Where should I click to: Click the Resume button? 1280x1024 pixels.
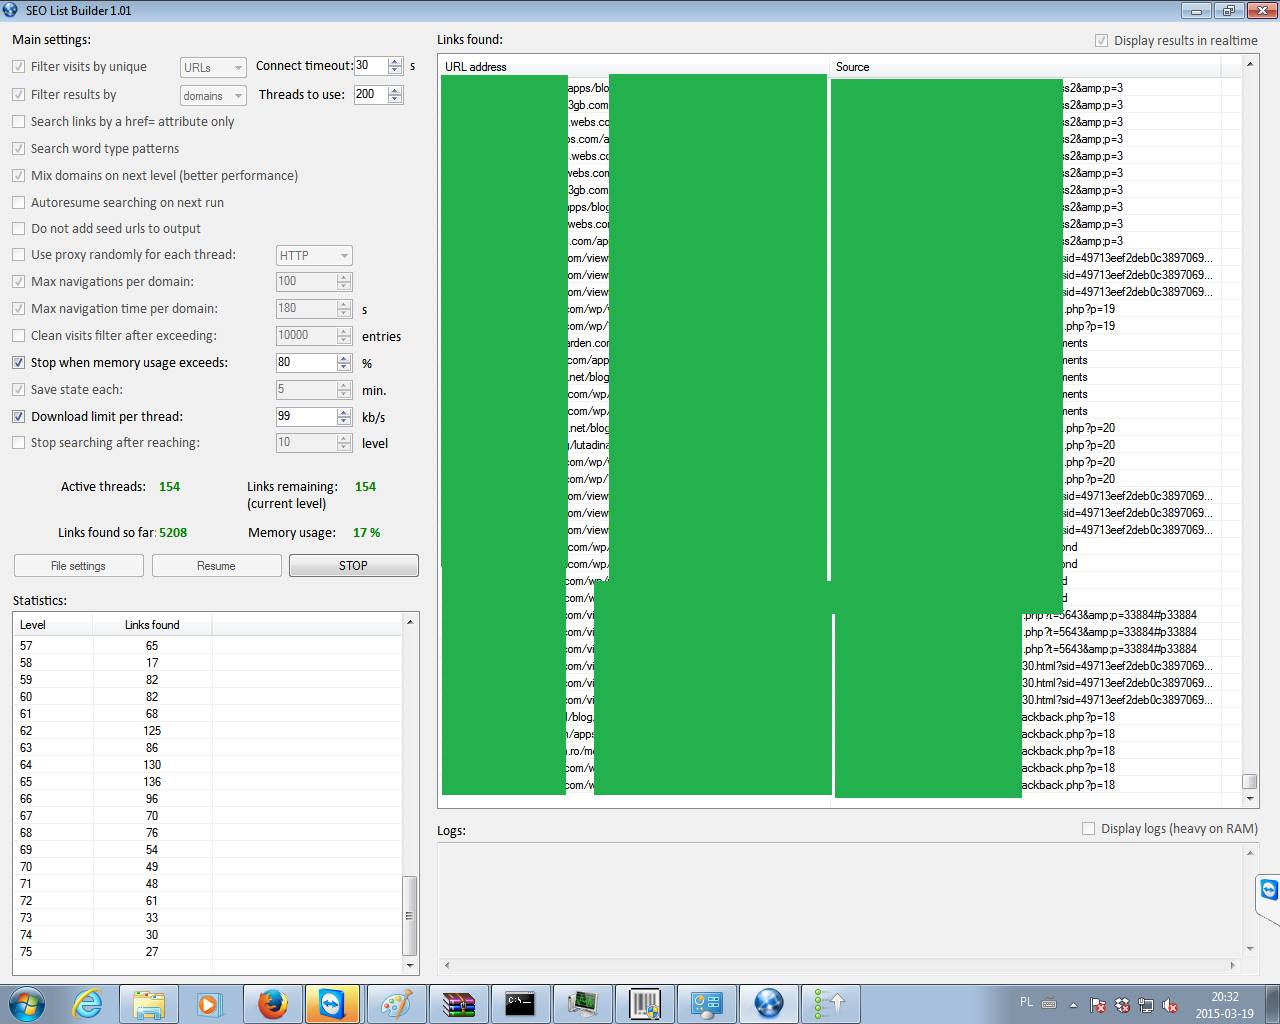[x=216, y=566]
